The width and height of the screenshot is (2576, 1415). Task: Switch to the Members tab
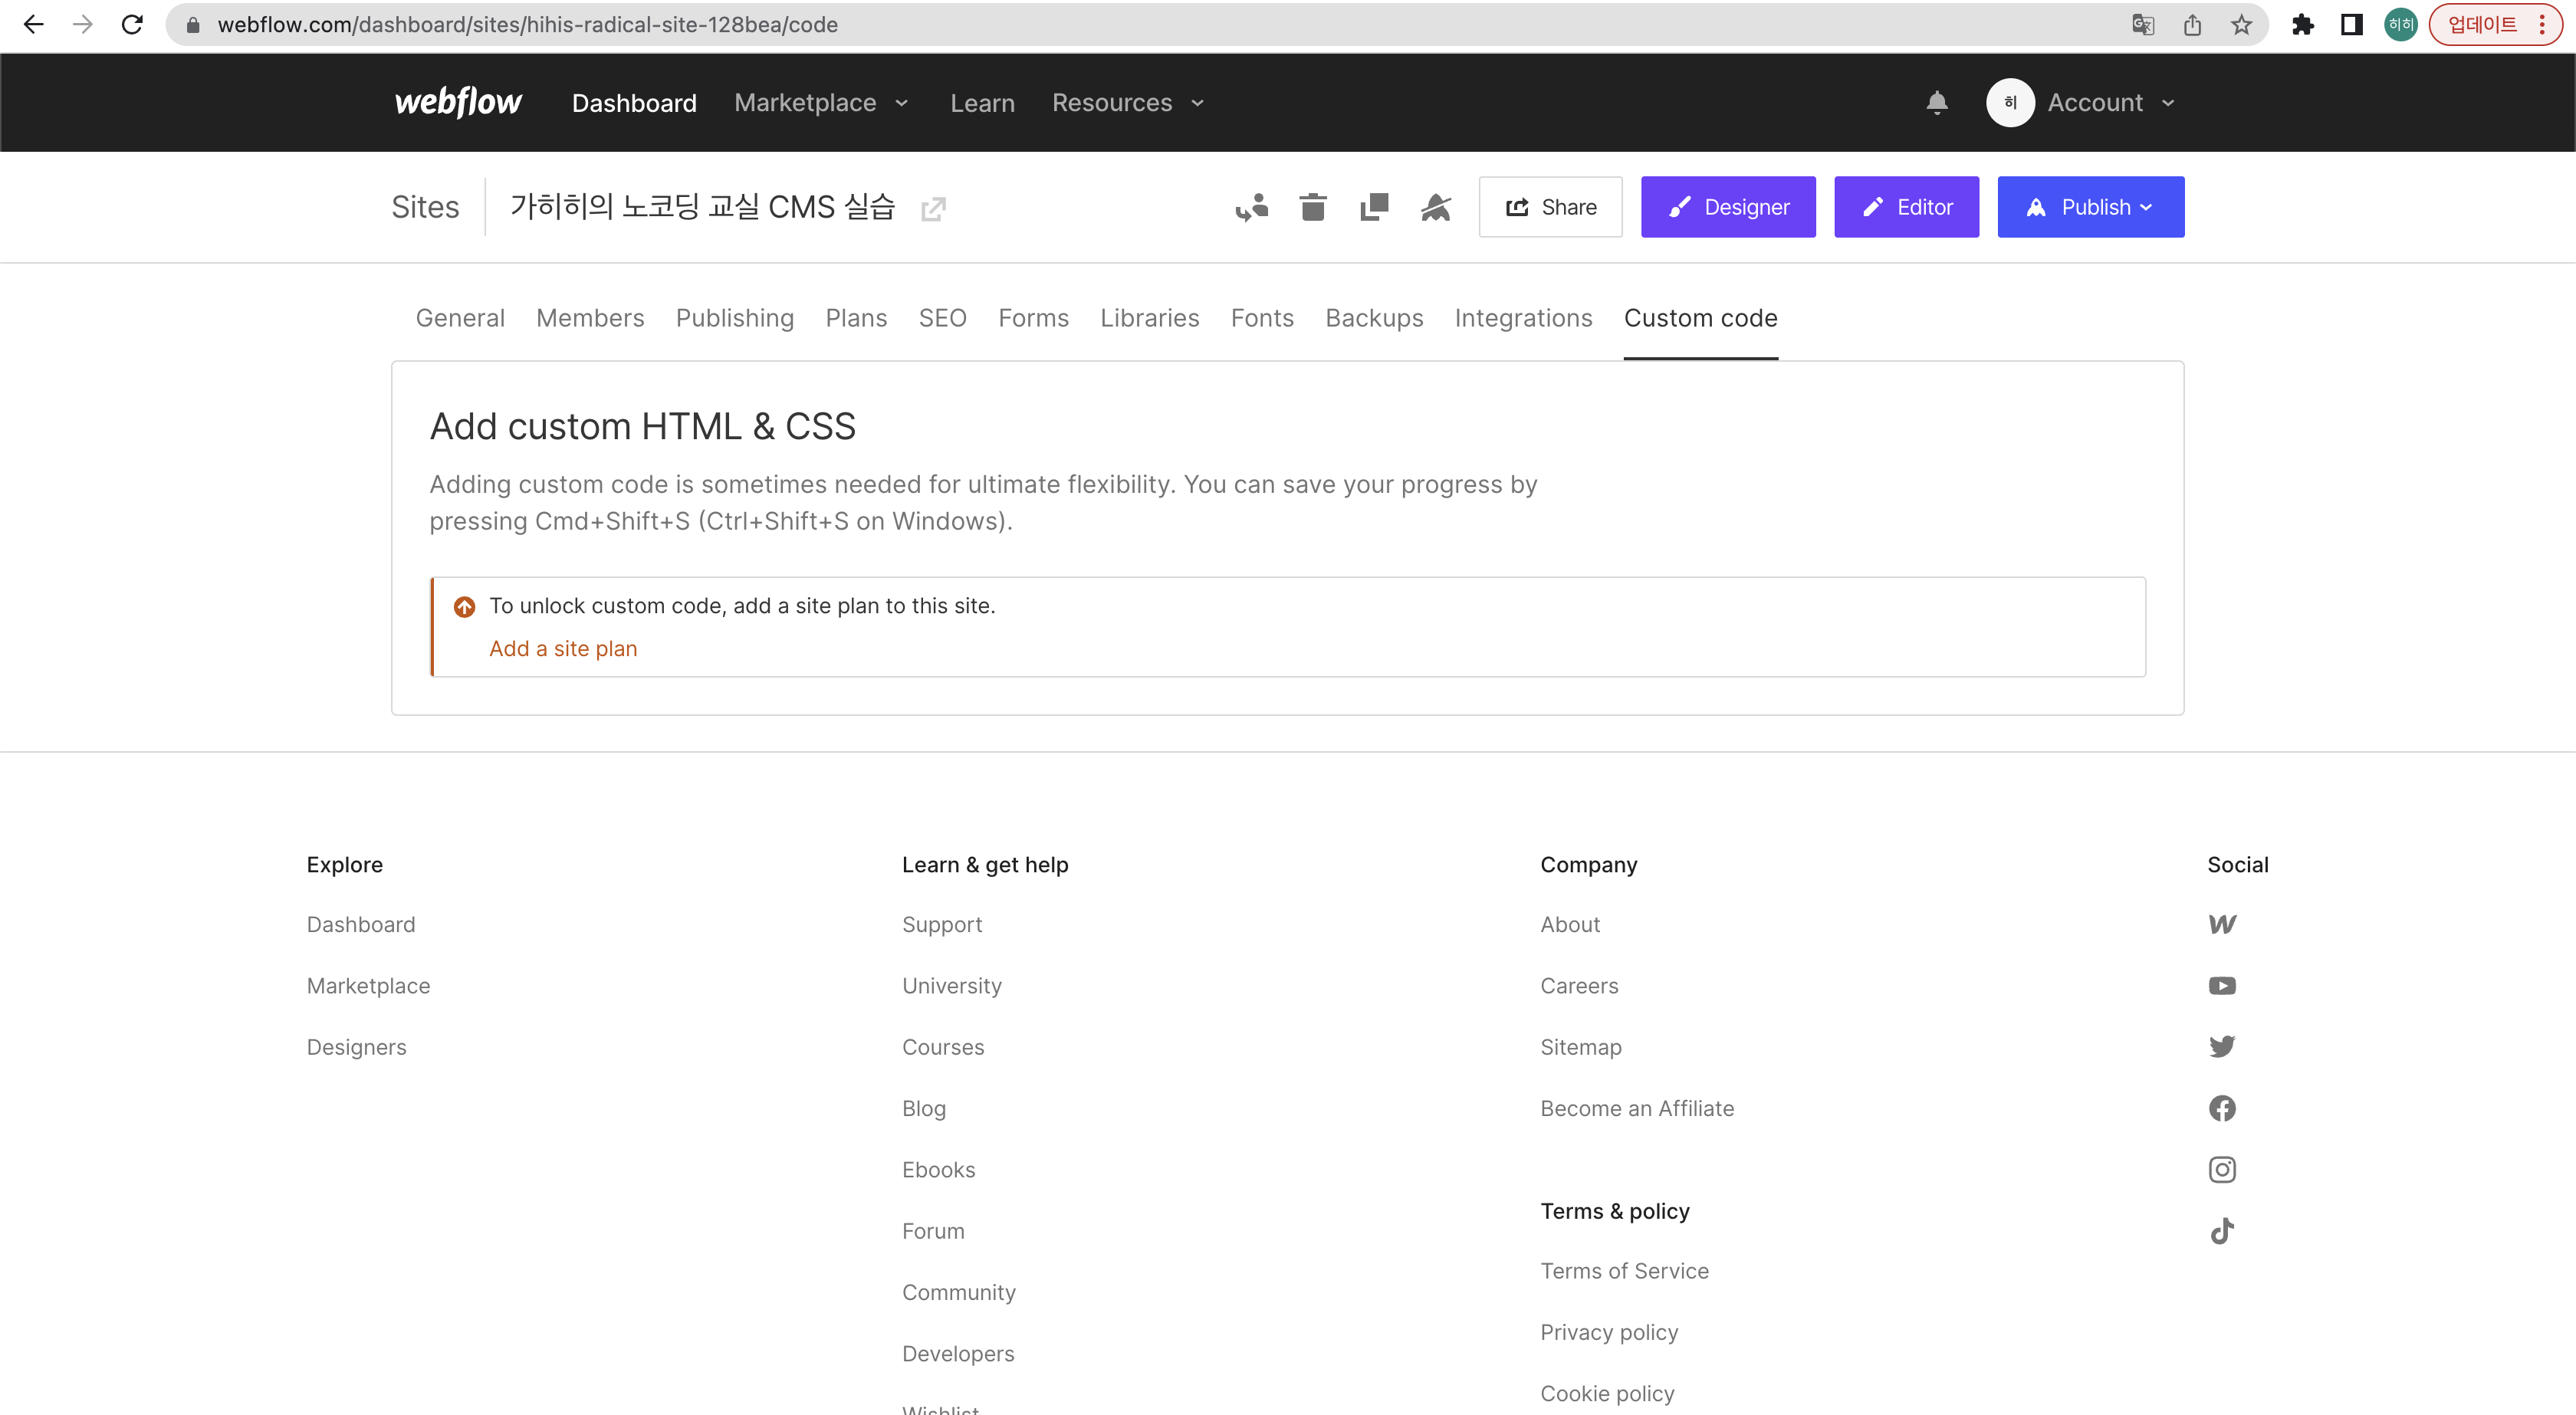[590, 318]
